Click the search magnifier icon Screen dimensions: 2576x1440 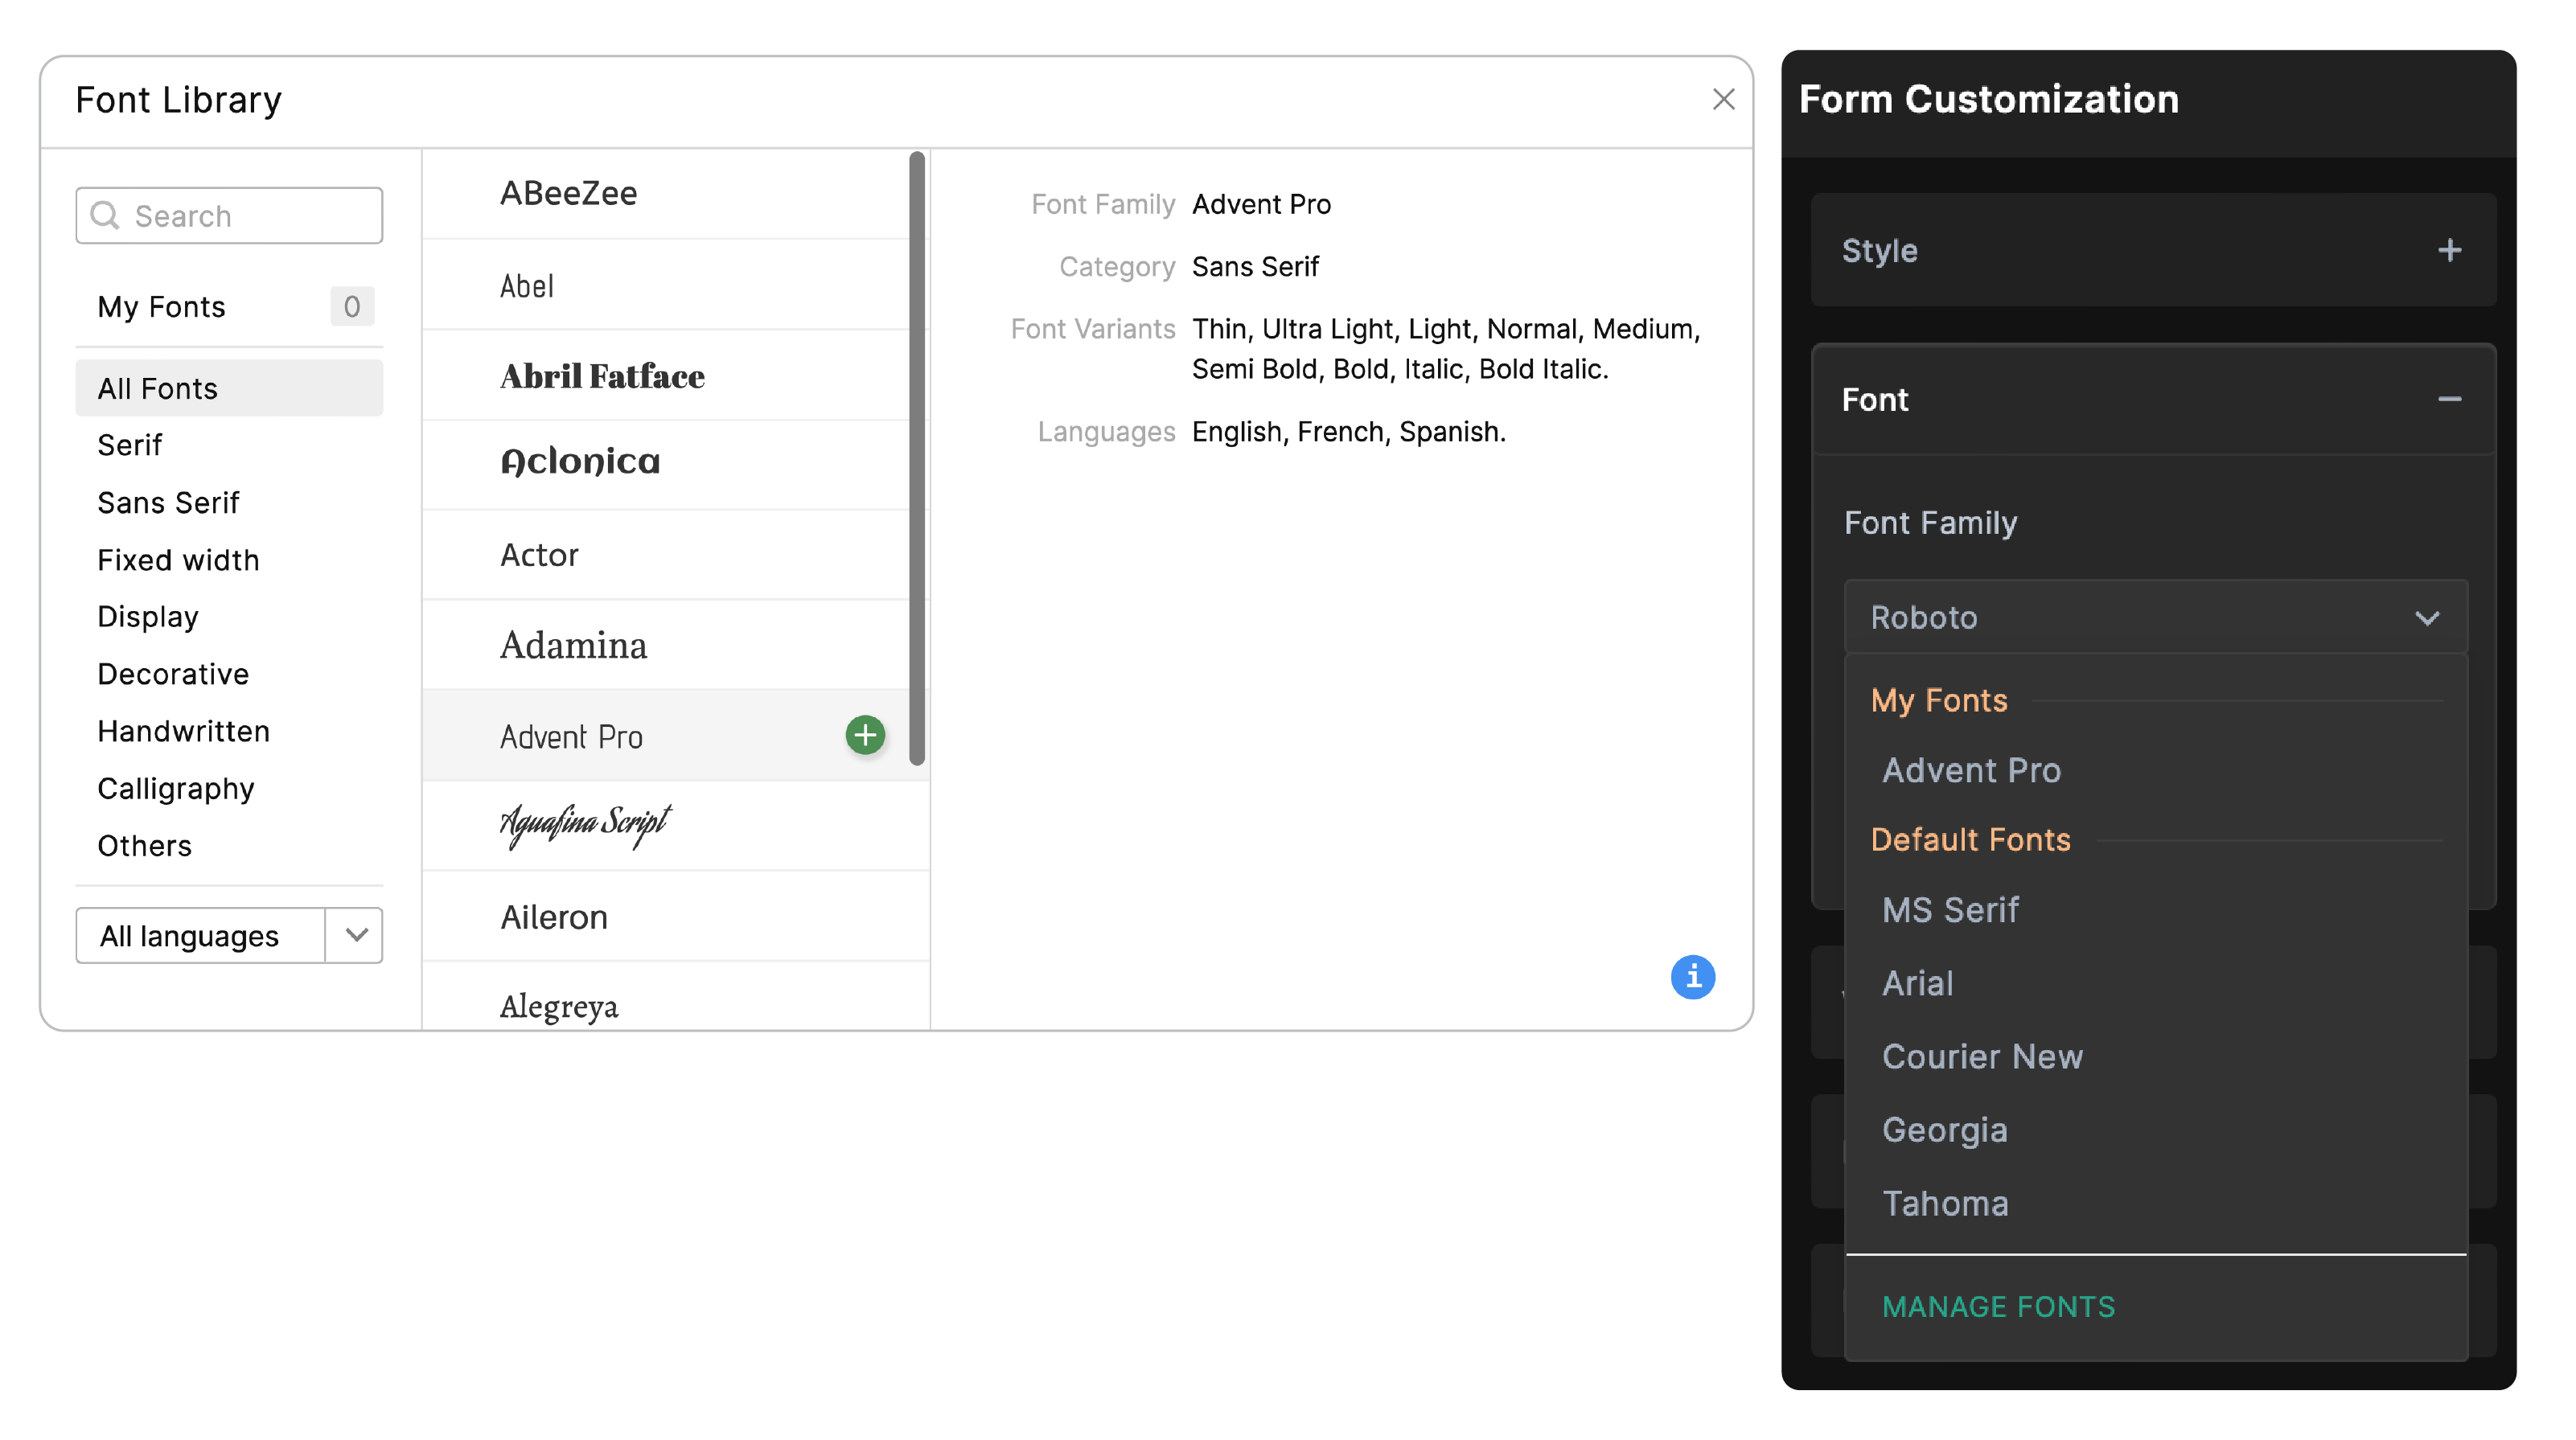[x=105, y=215]
